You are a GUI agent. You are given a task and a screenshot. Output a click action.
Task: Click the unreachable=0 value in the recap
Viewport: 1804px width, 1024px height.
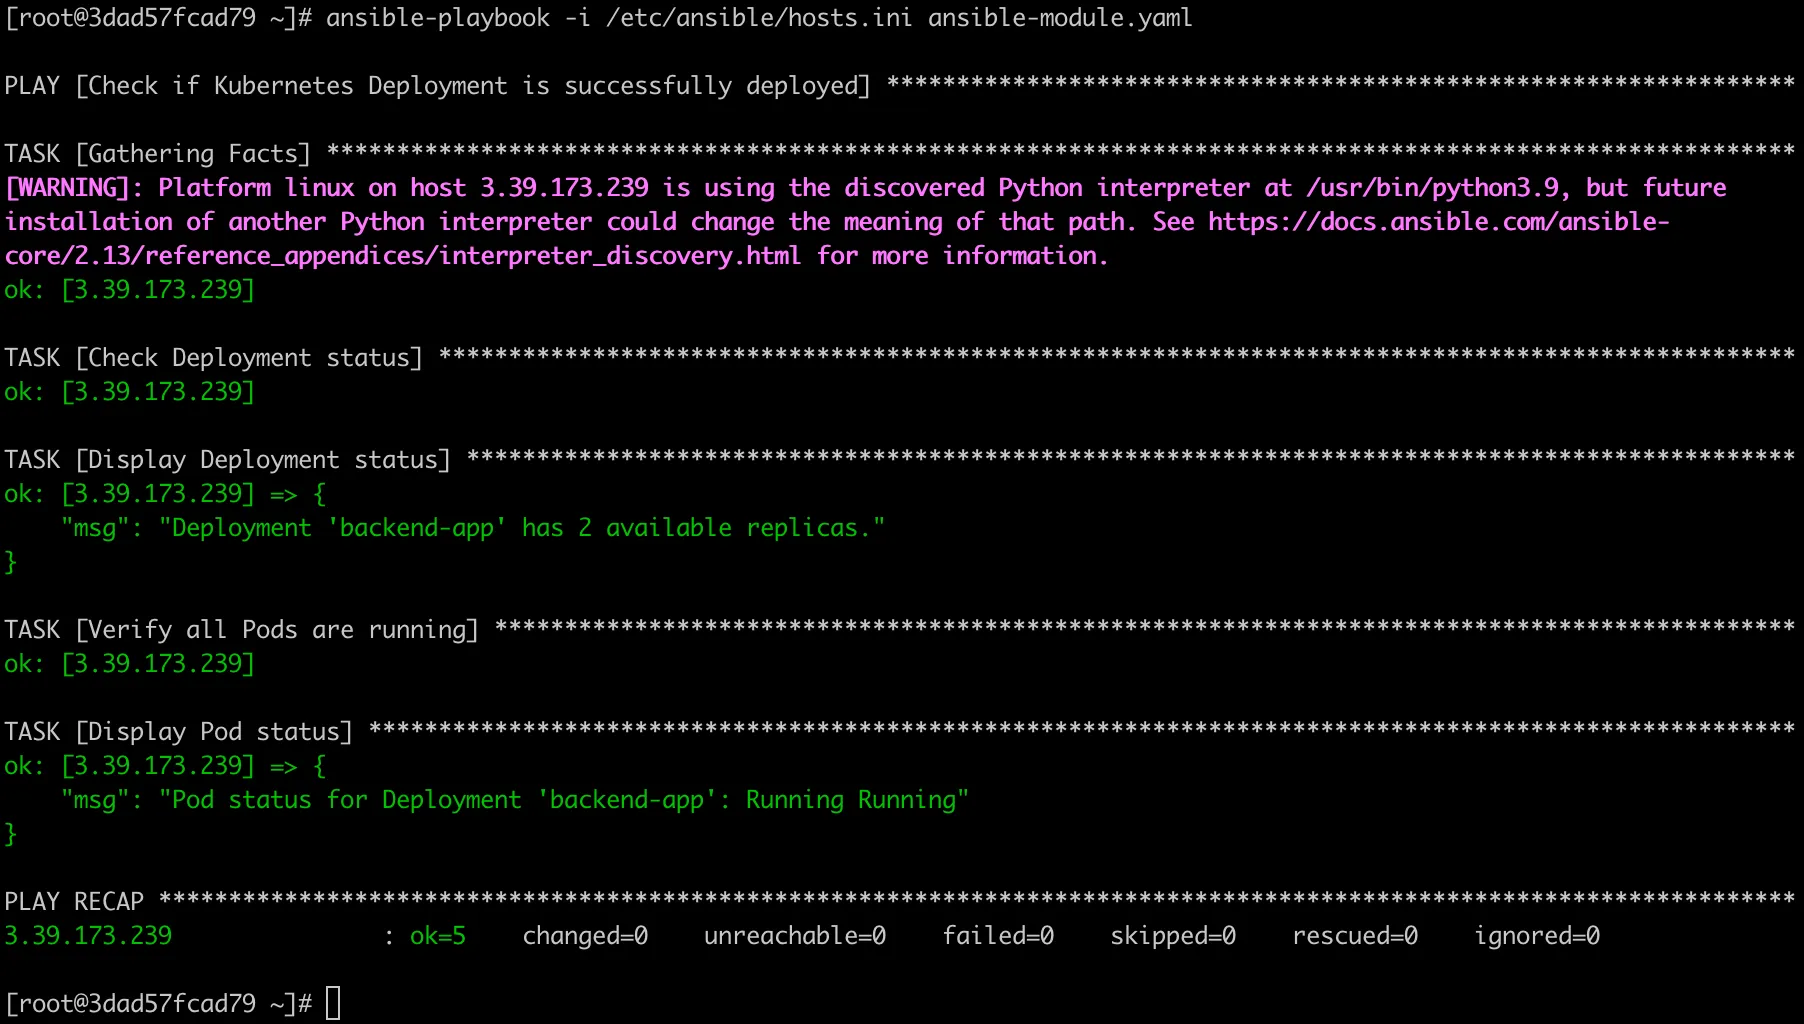[795, 936]
